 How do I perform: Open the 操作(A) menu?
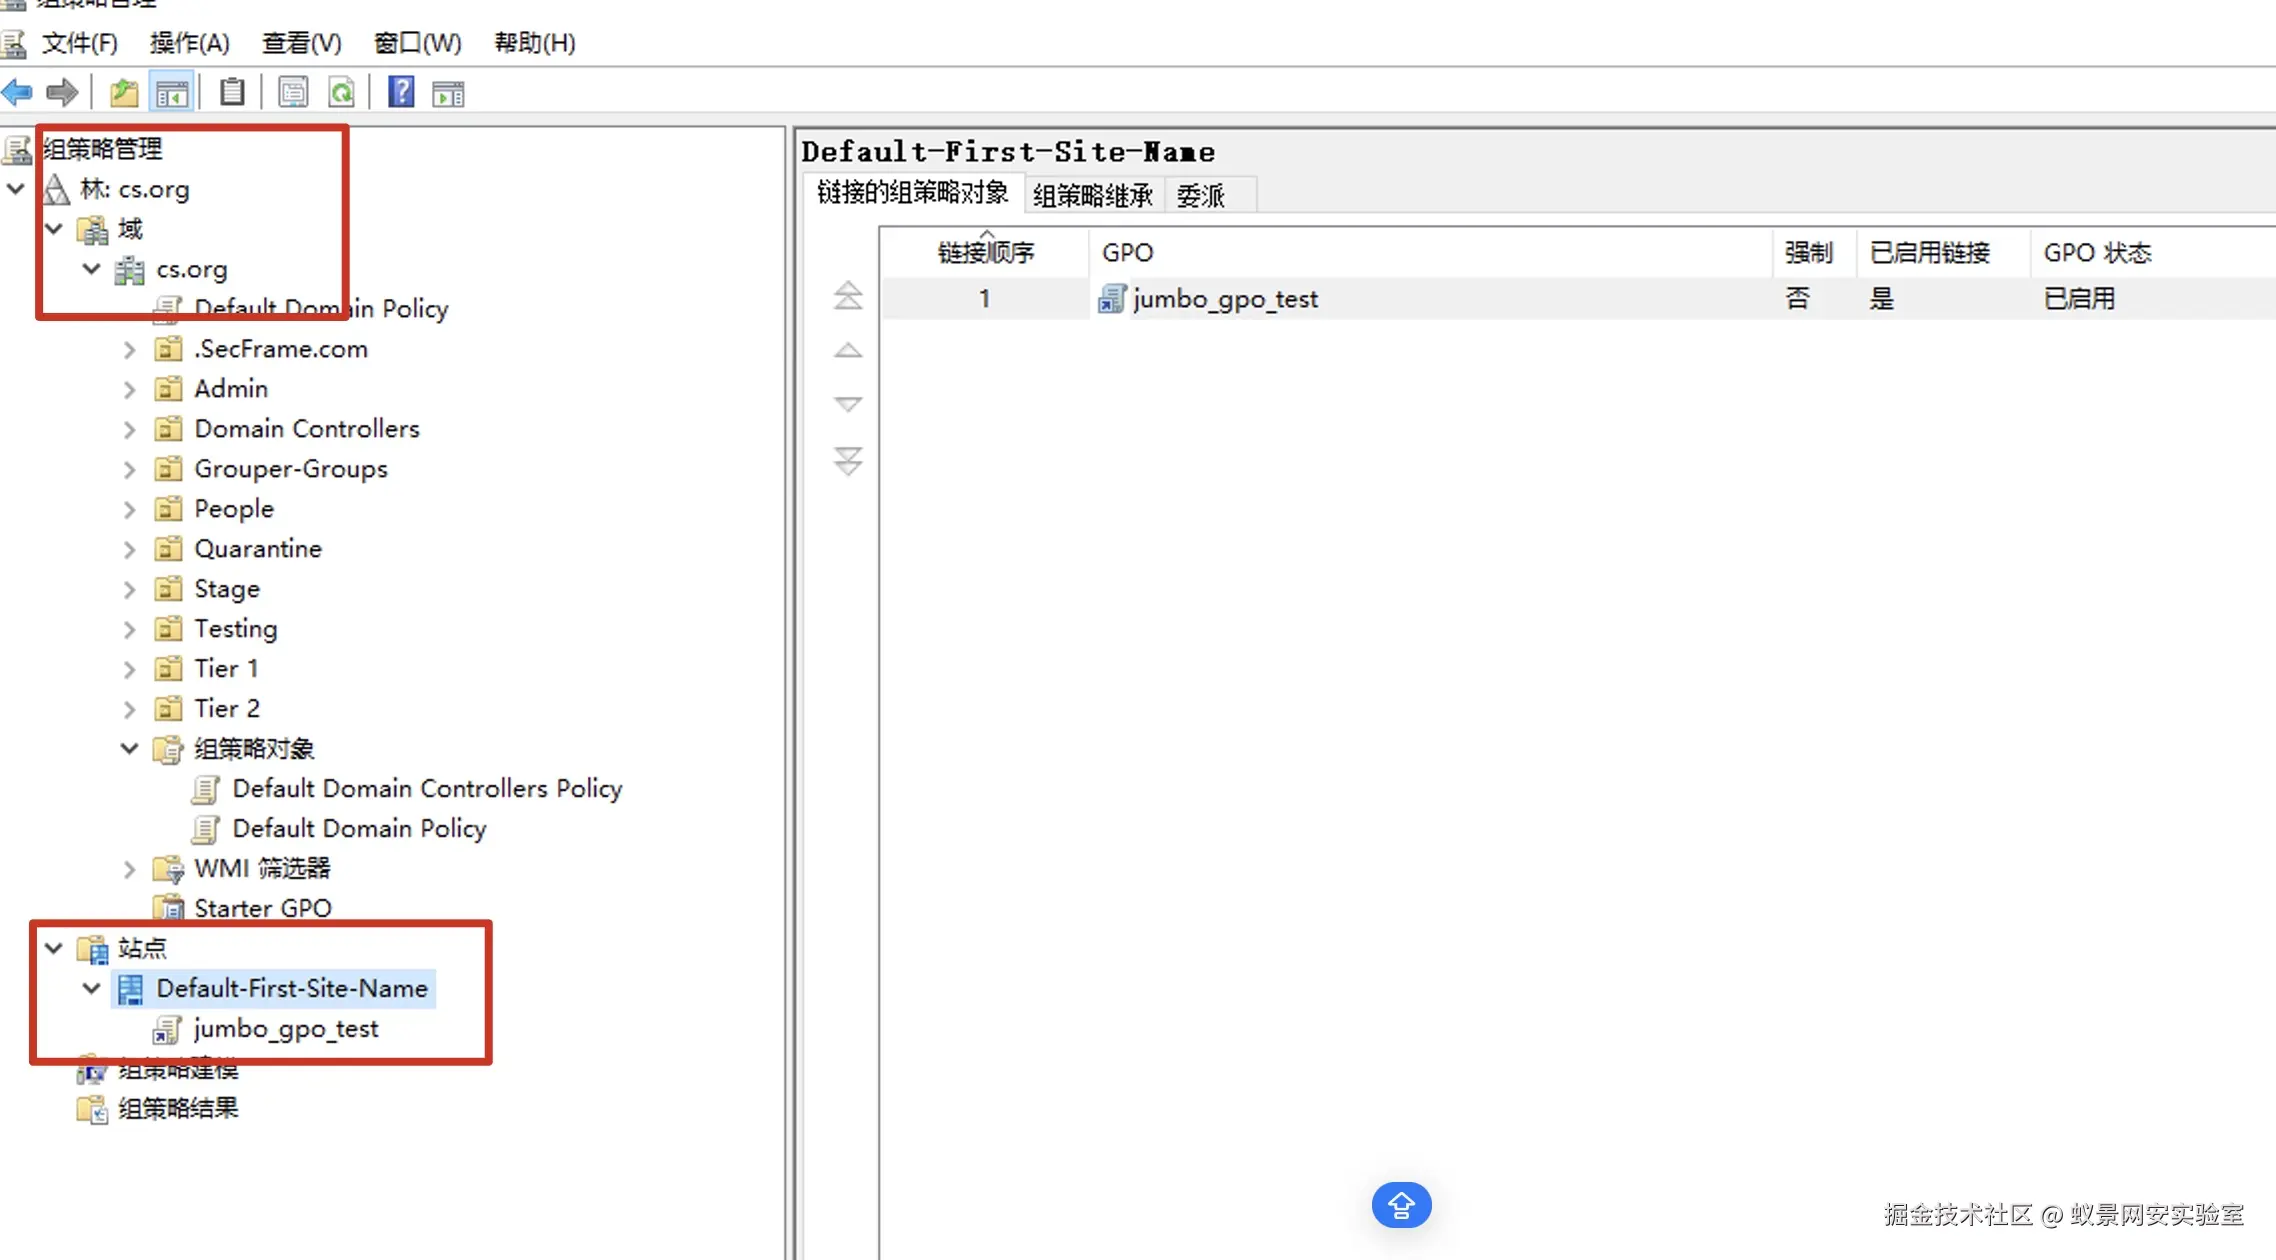189,43
